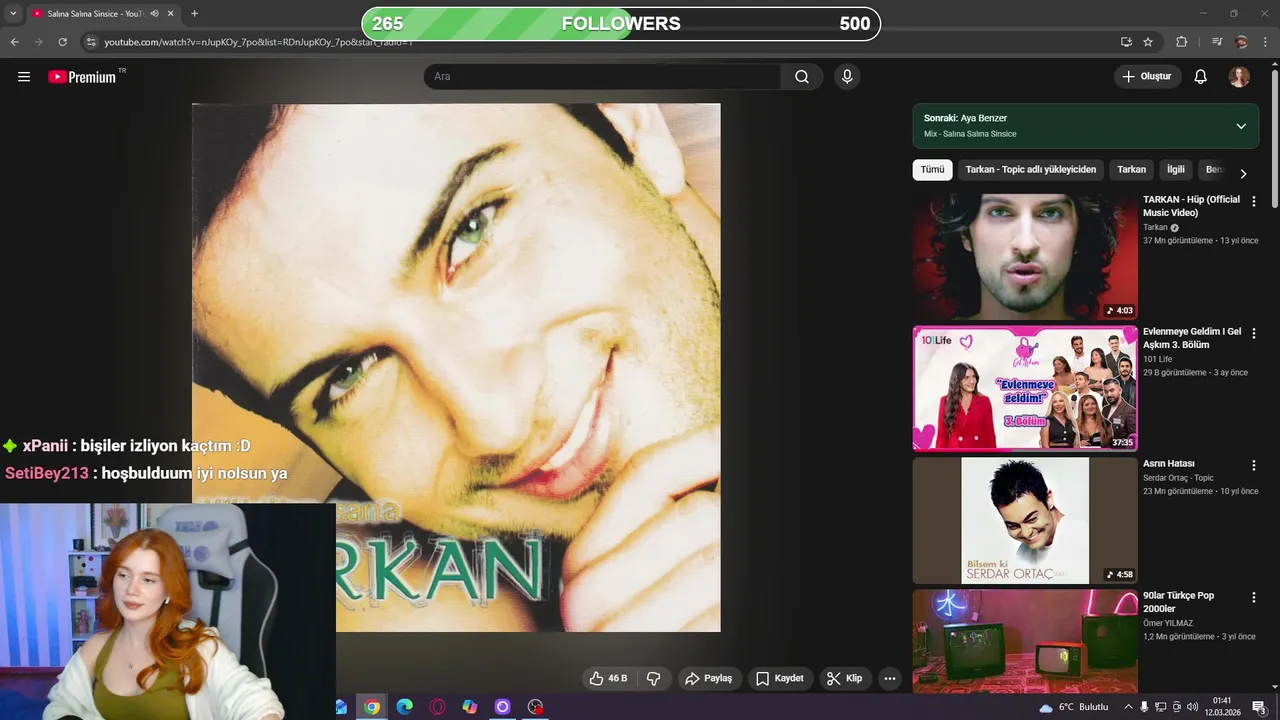Click the Paylaş share button
Viewport: 1280px width, 720px height.
pyautogui.click(x=709, y=678)
